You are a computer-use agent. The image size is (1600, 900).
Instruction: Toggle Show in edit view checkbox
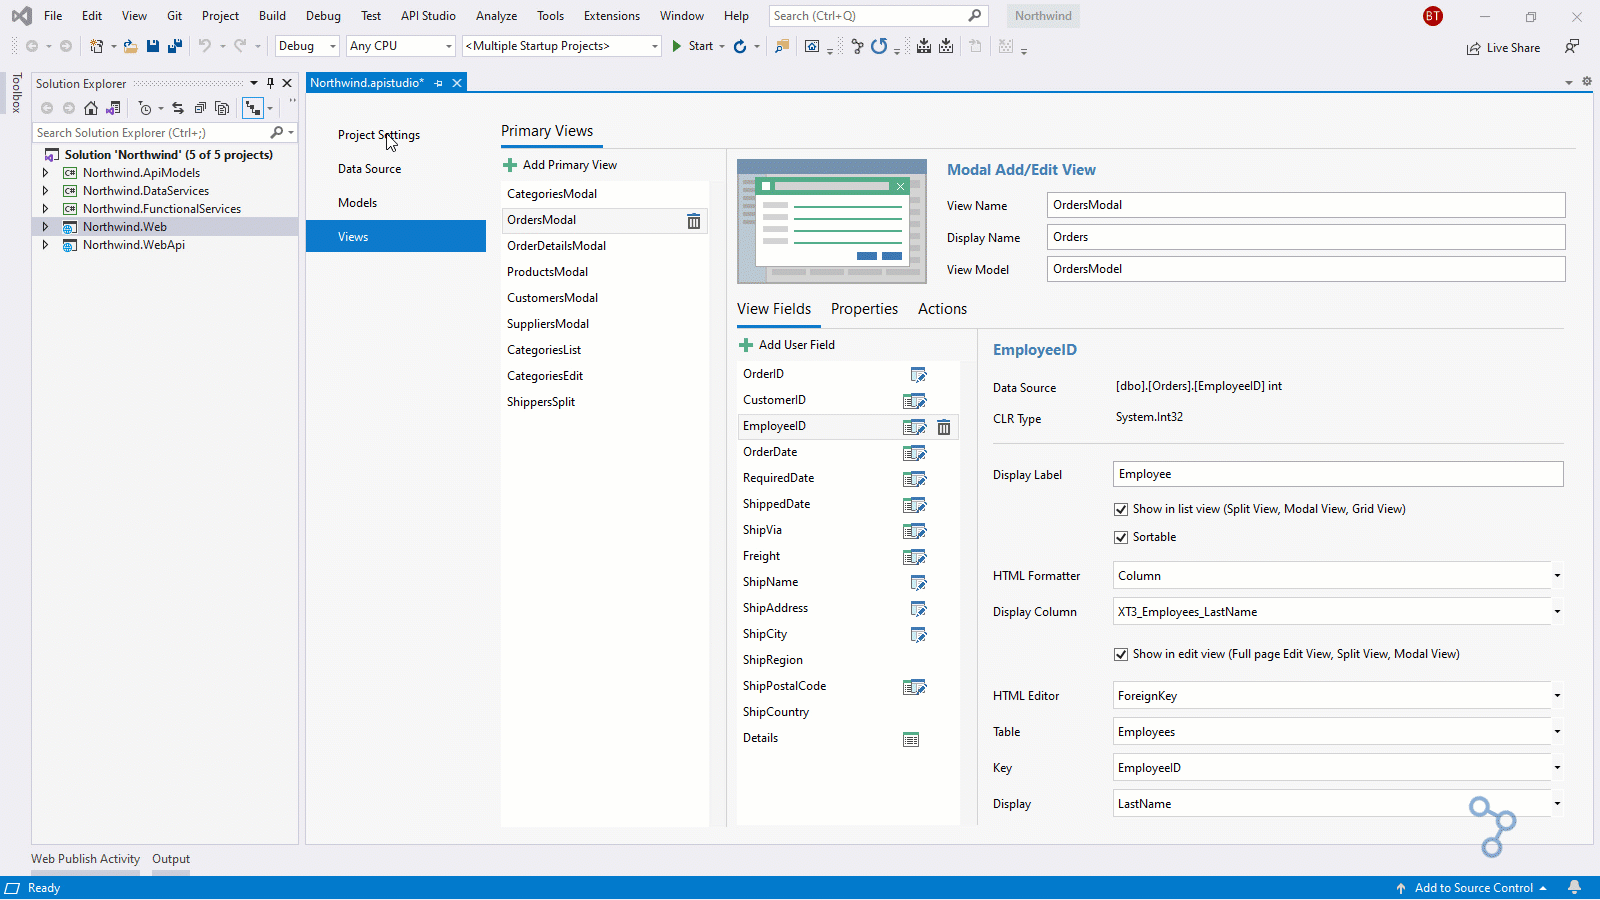[x=1121, y=654]
